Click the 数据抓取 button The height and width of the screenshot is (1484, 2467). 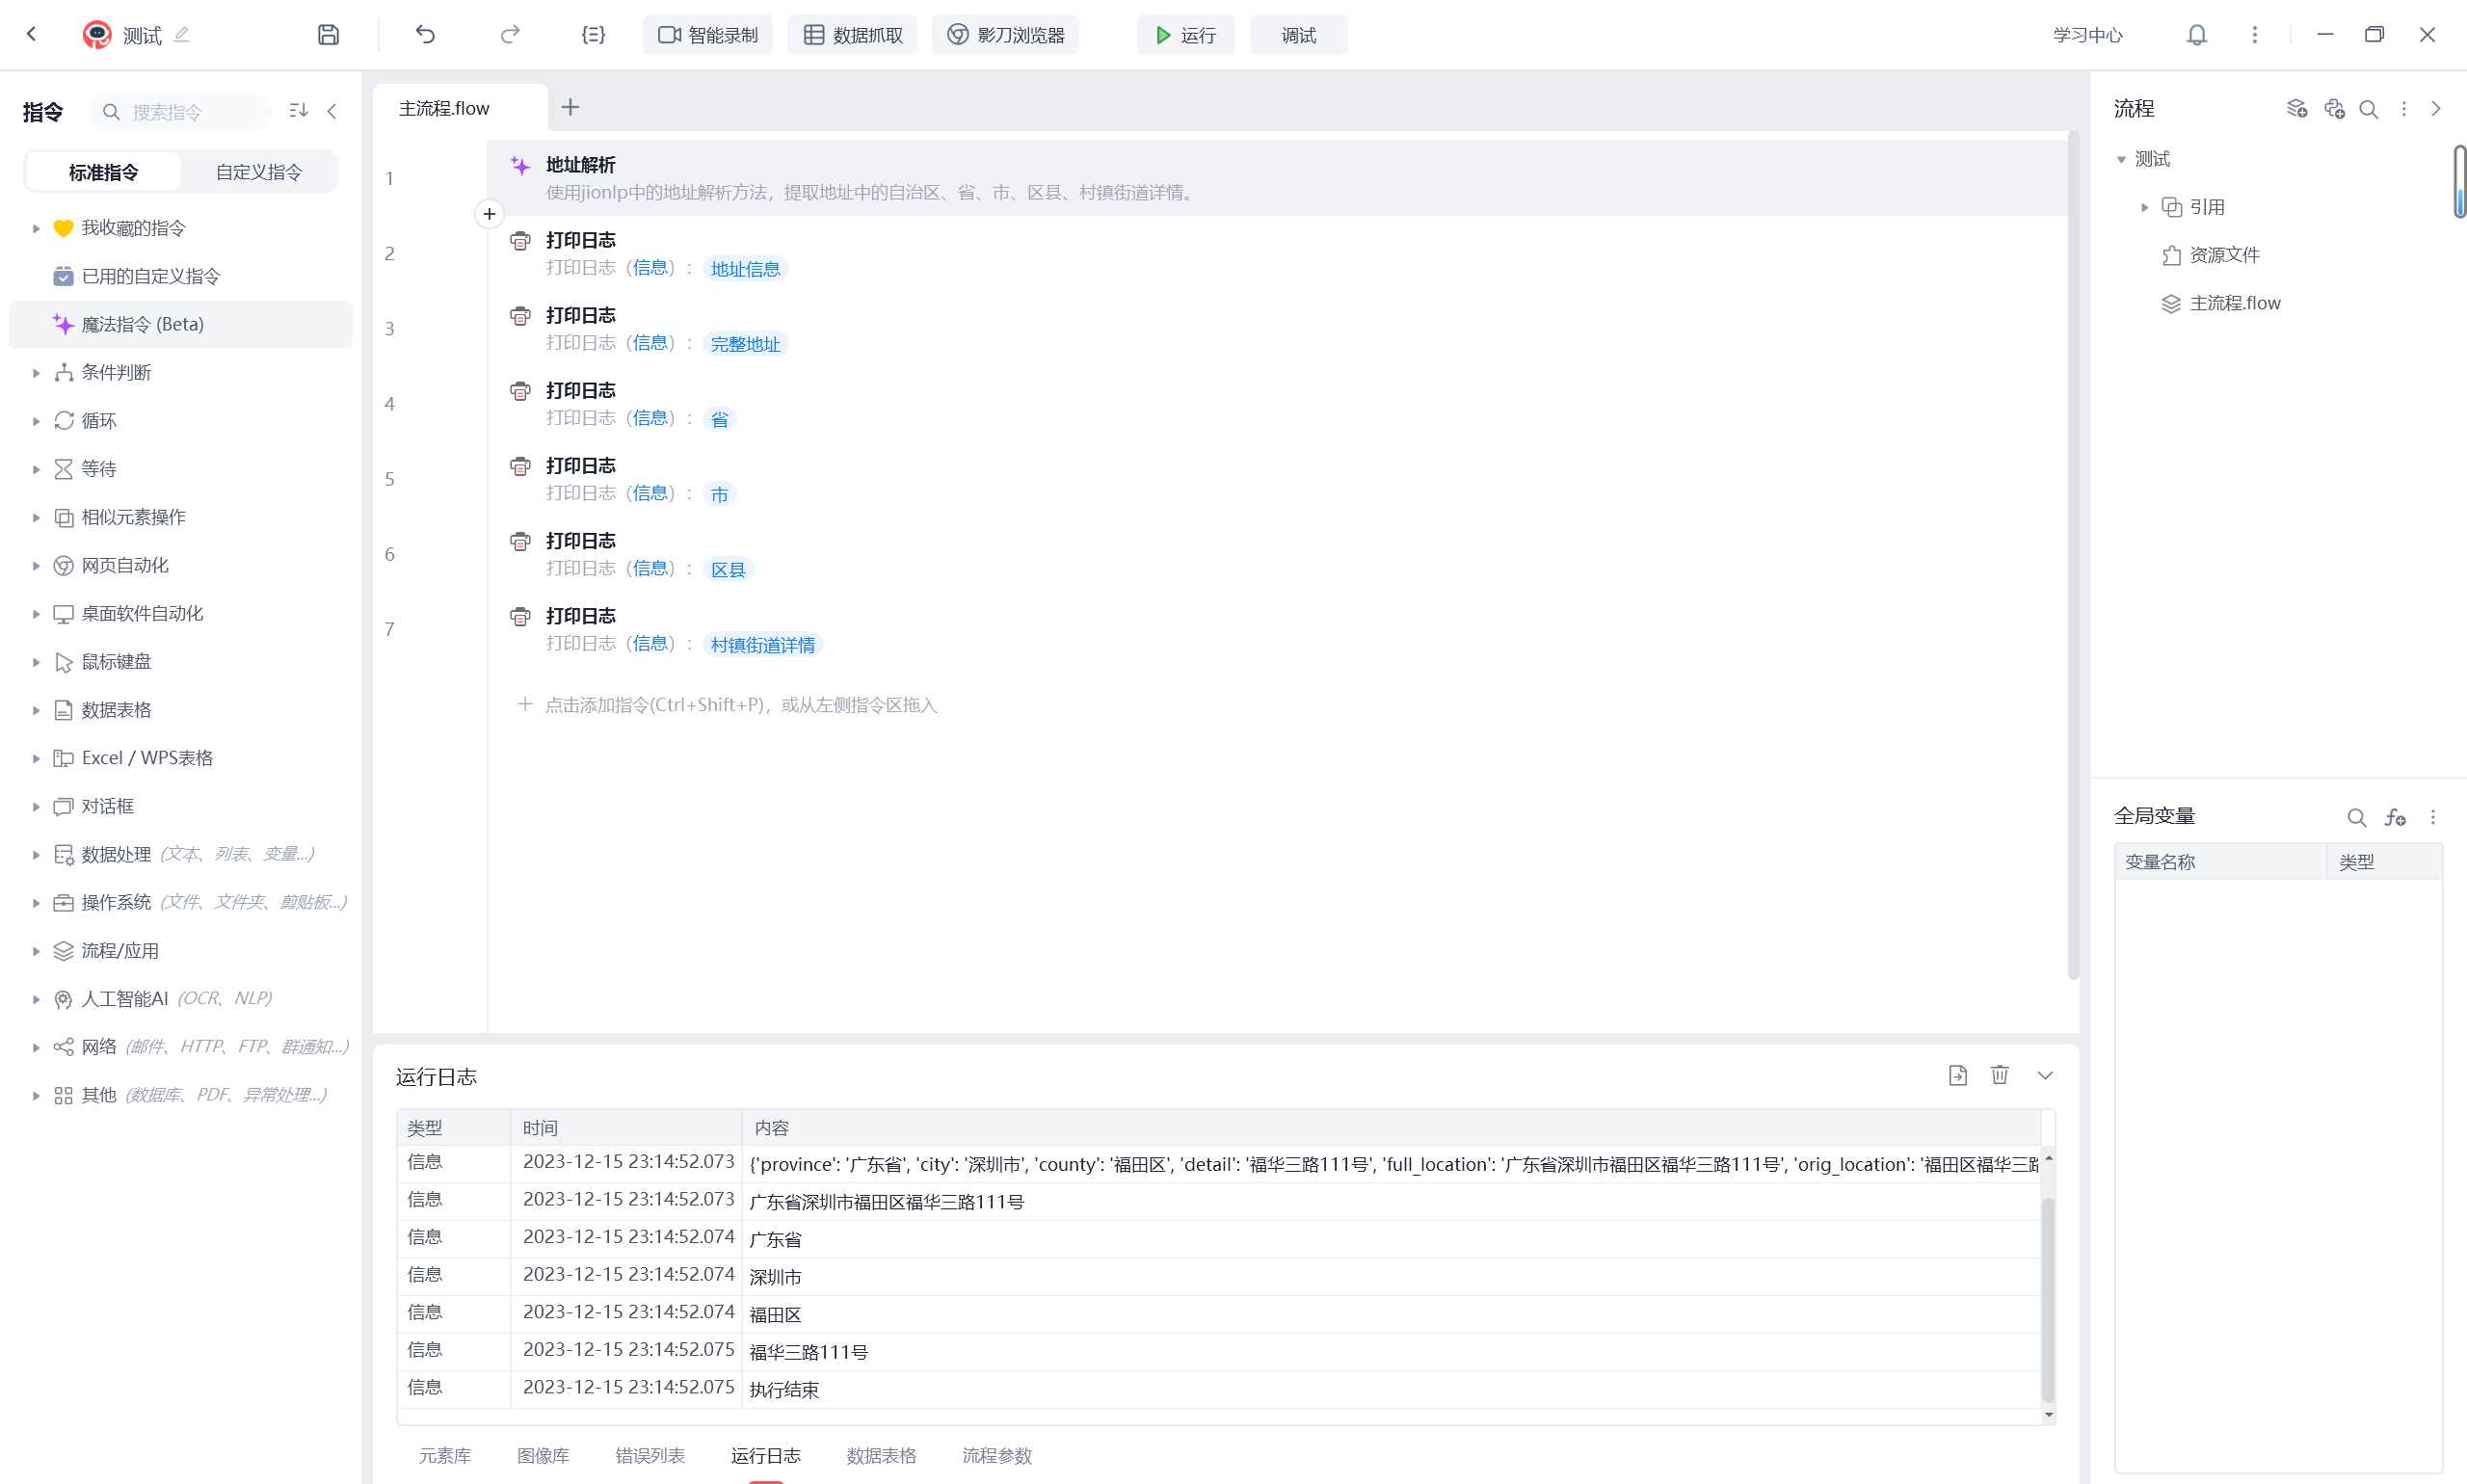click(853, 35)
